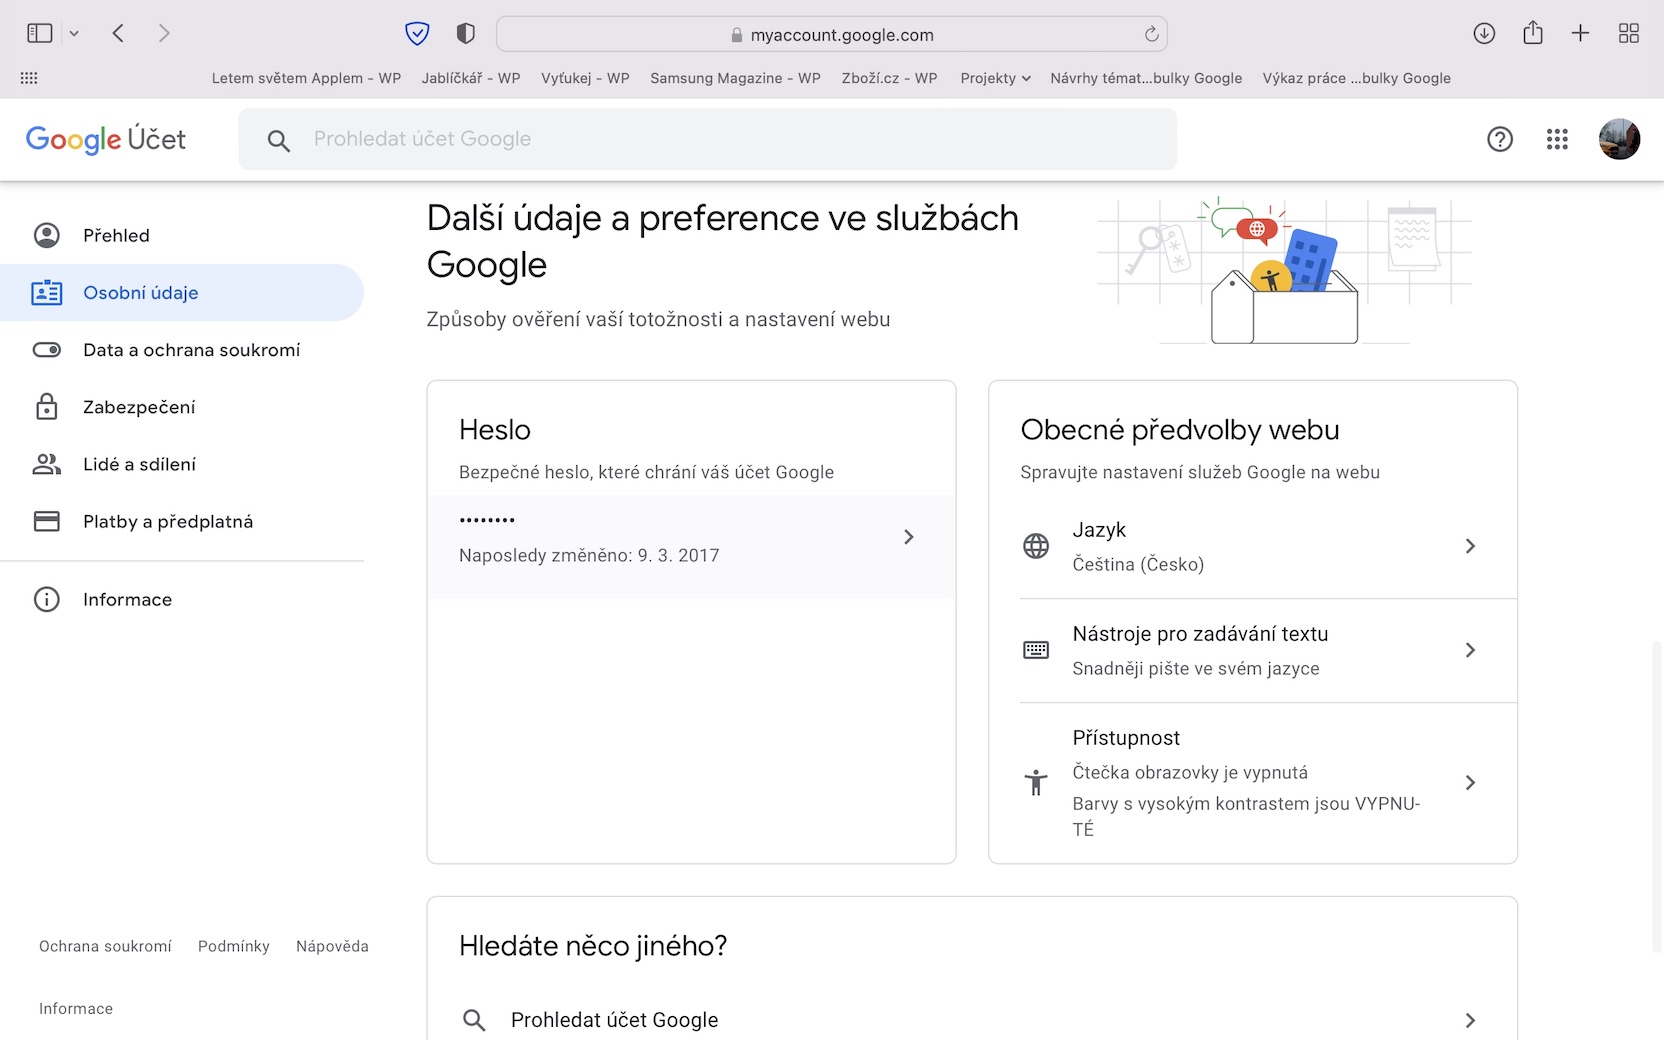Click the help question mark icon
The height and width of the screenshot is (1040, 1664).
tap(1500, 139)
